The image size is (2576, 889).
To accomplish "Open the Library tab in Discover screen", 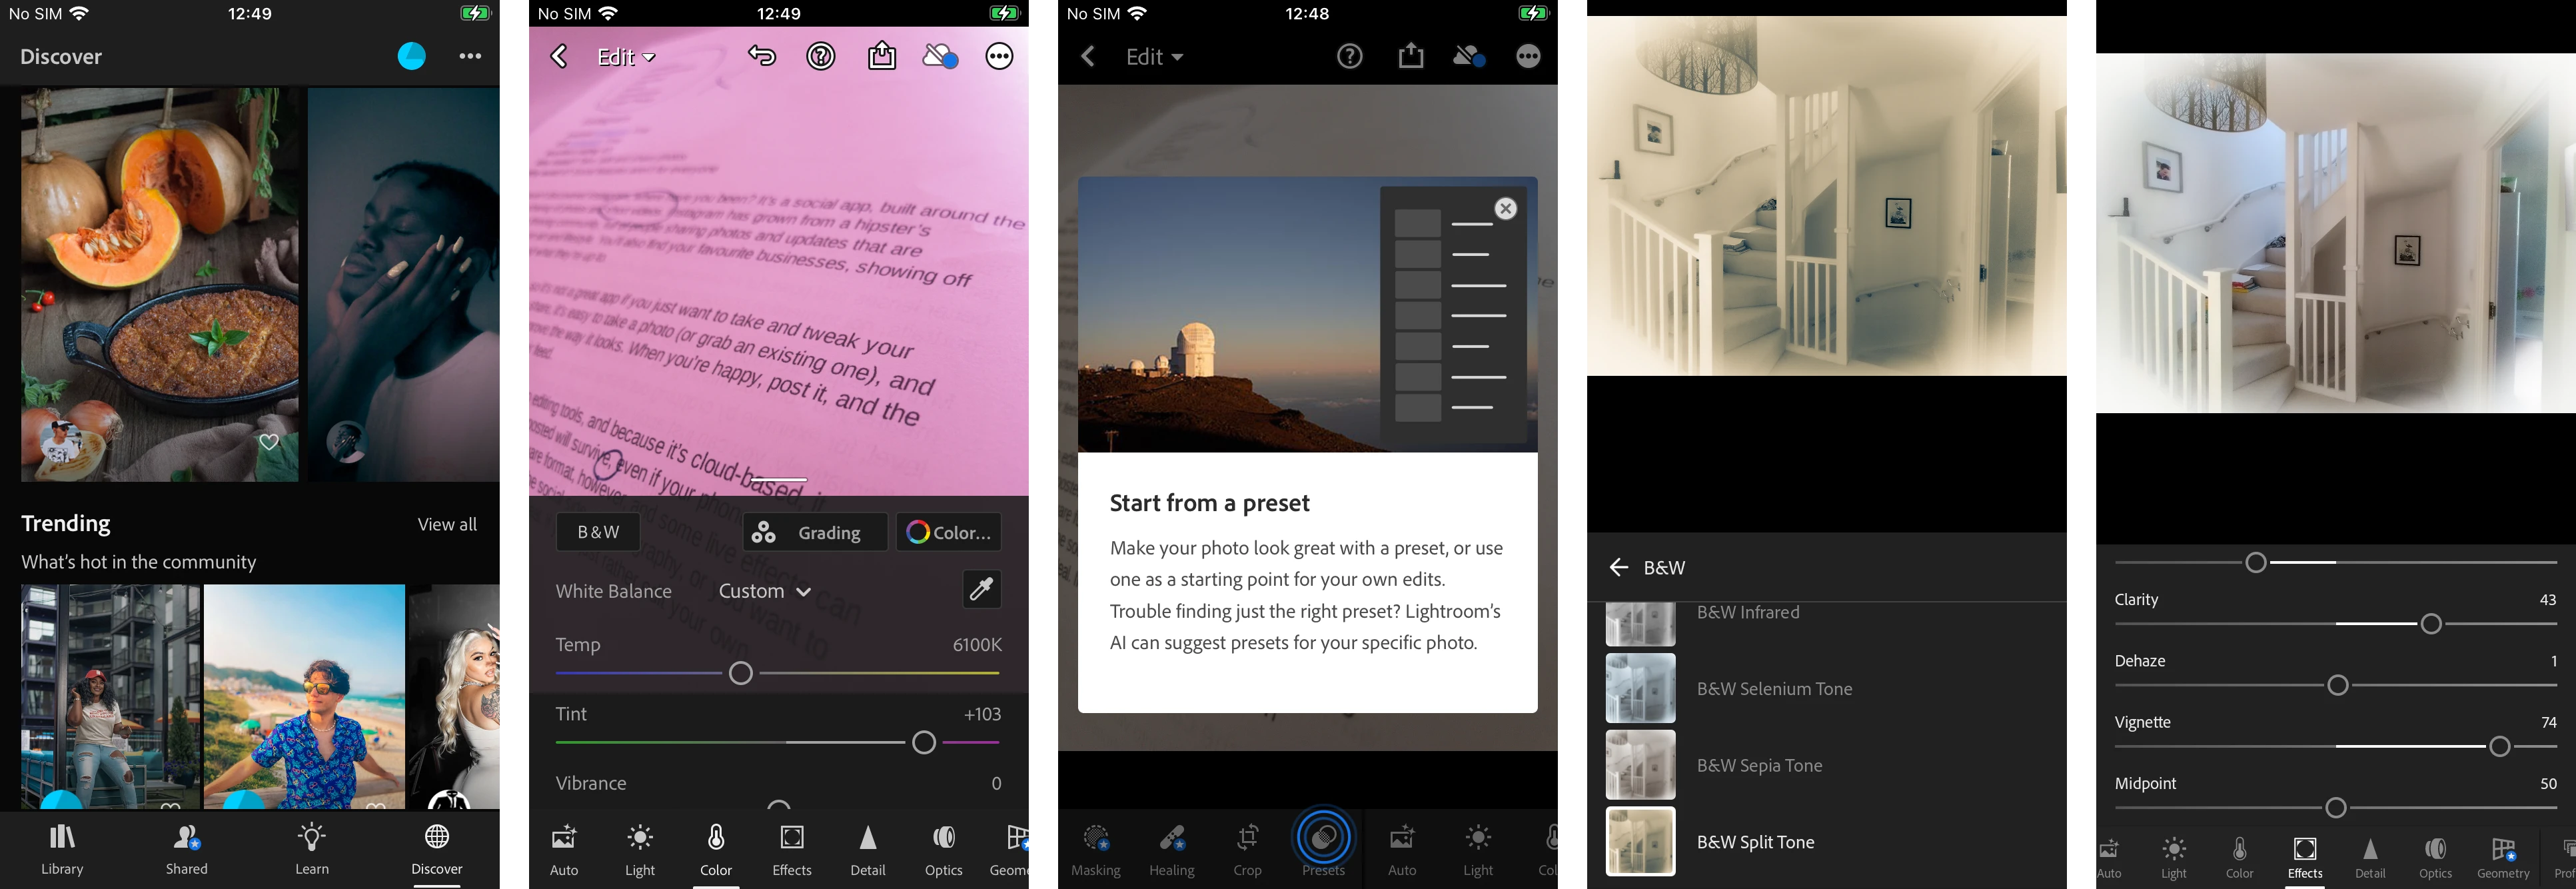I will coord(62,849).
